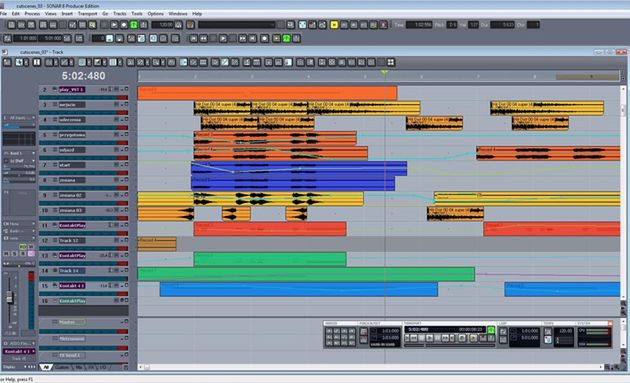This screenshot has width=630, height=383.
Task: Click the Time field in the event toolbar
Action: point(419,25)
